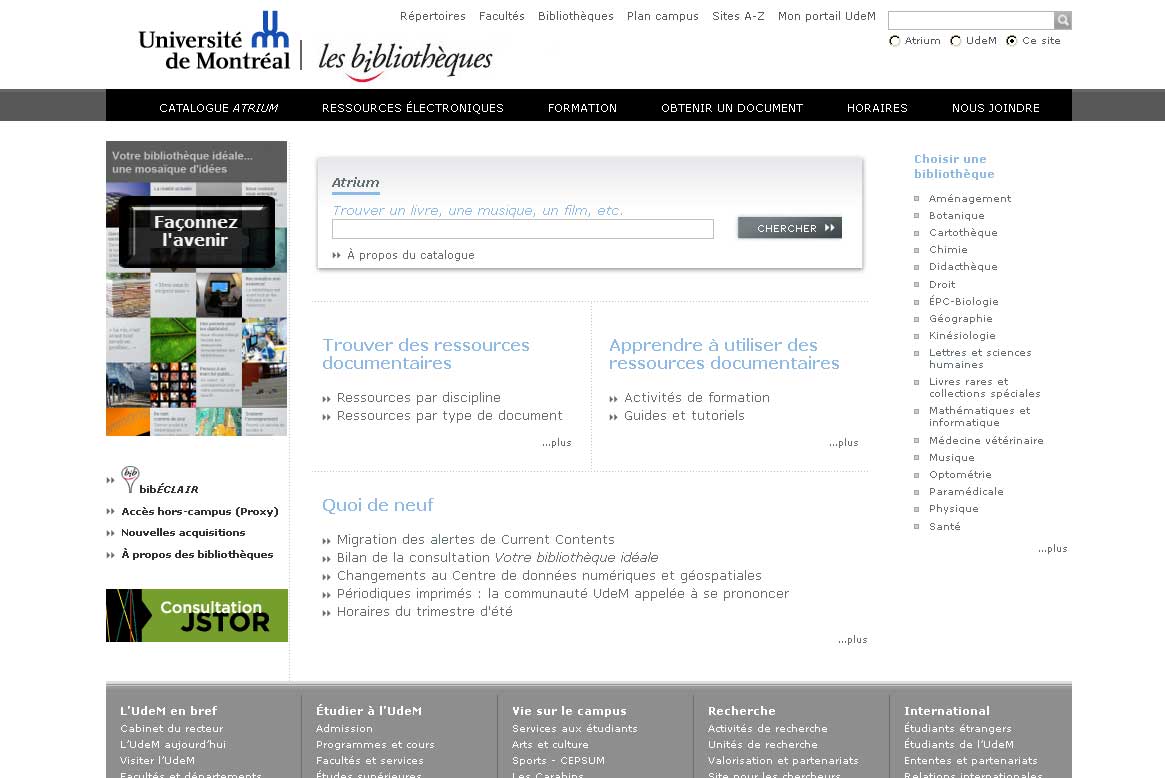
Task: Choose the ÉPC-Biologie library
Action: 964,302
